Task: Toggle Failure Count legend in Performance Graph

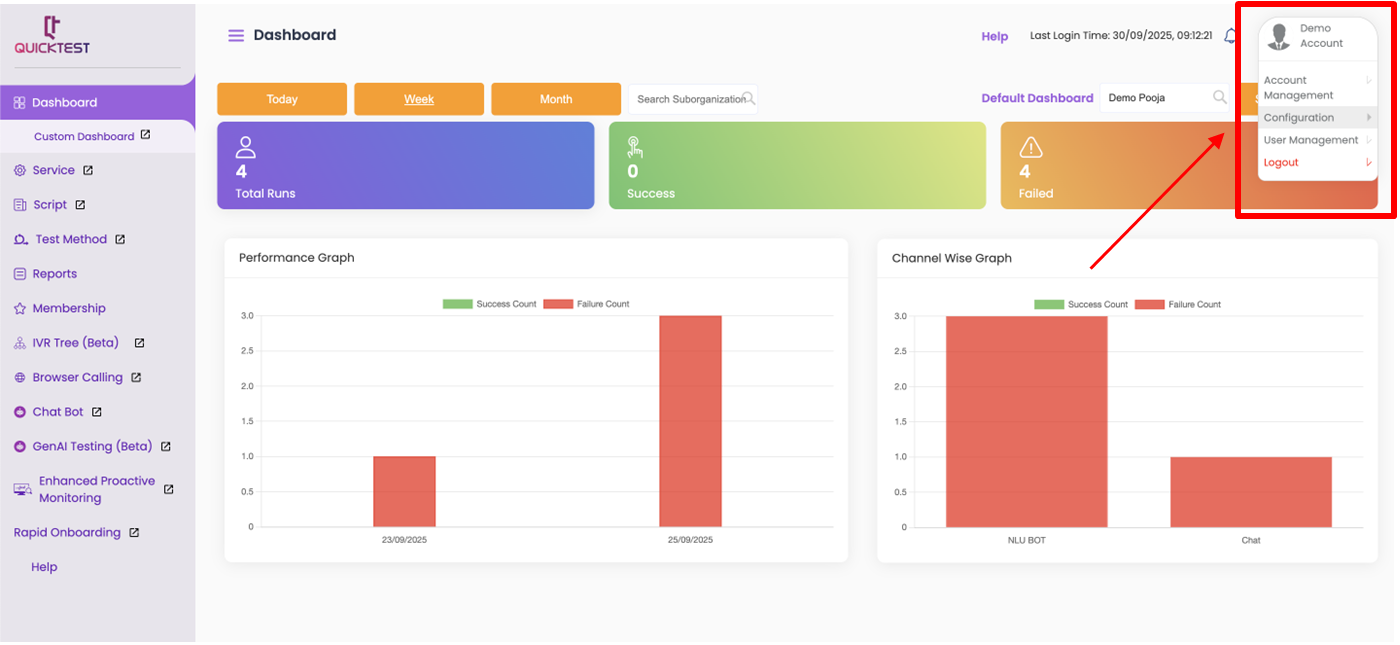Action: (587, 304)
